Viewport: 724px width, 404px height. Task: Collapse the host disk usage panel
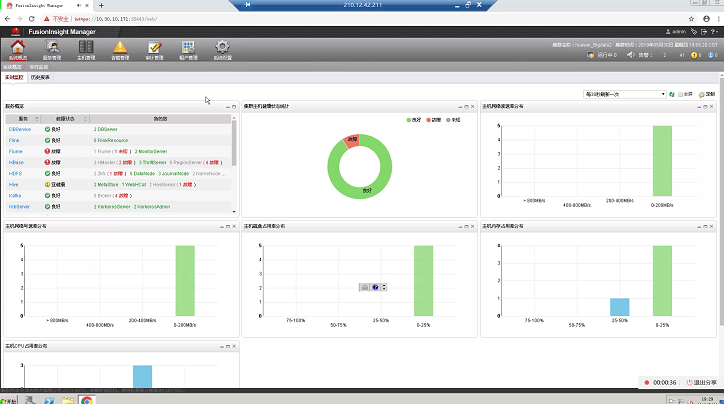click(460, 227)
